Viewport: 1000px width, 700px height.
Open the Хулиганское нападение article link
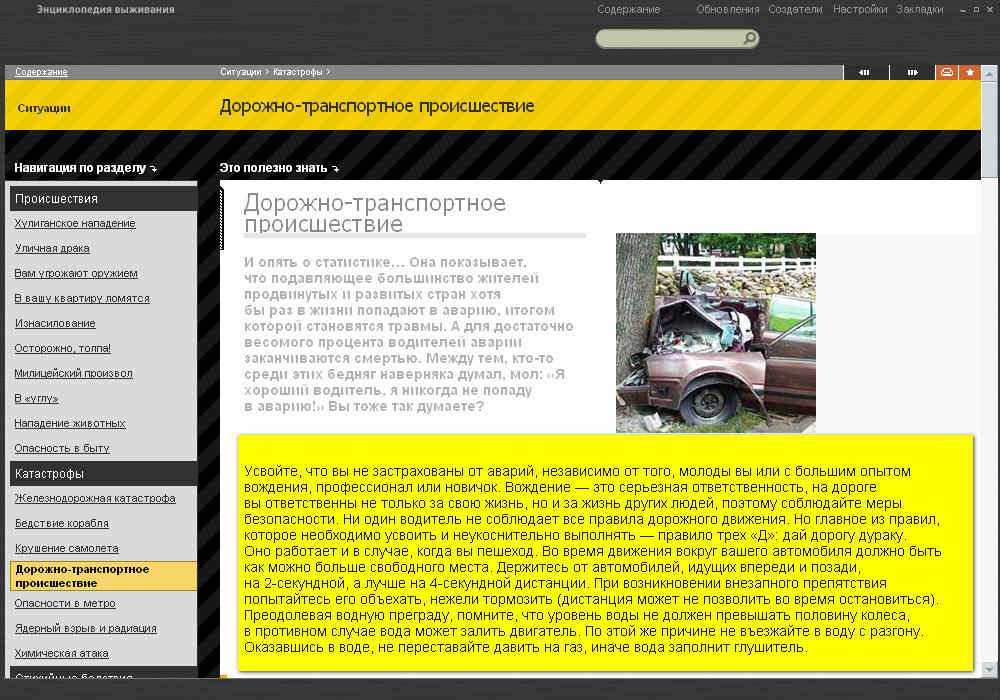(x=75, y=224)
